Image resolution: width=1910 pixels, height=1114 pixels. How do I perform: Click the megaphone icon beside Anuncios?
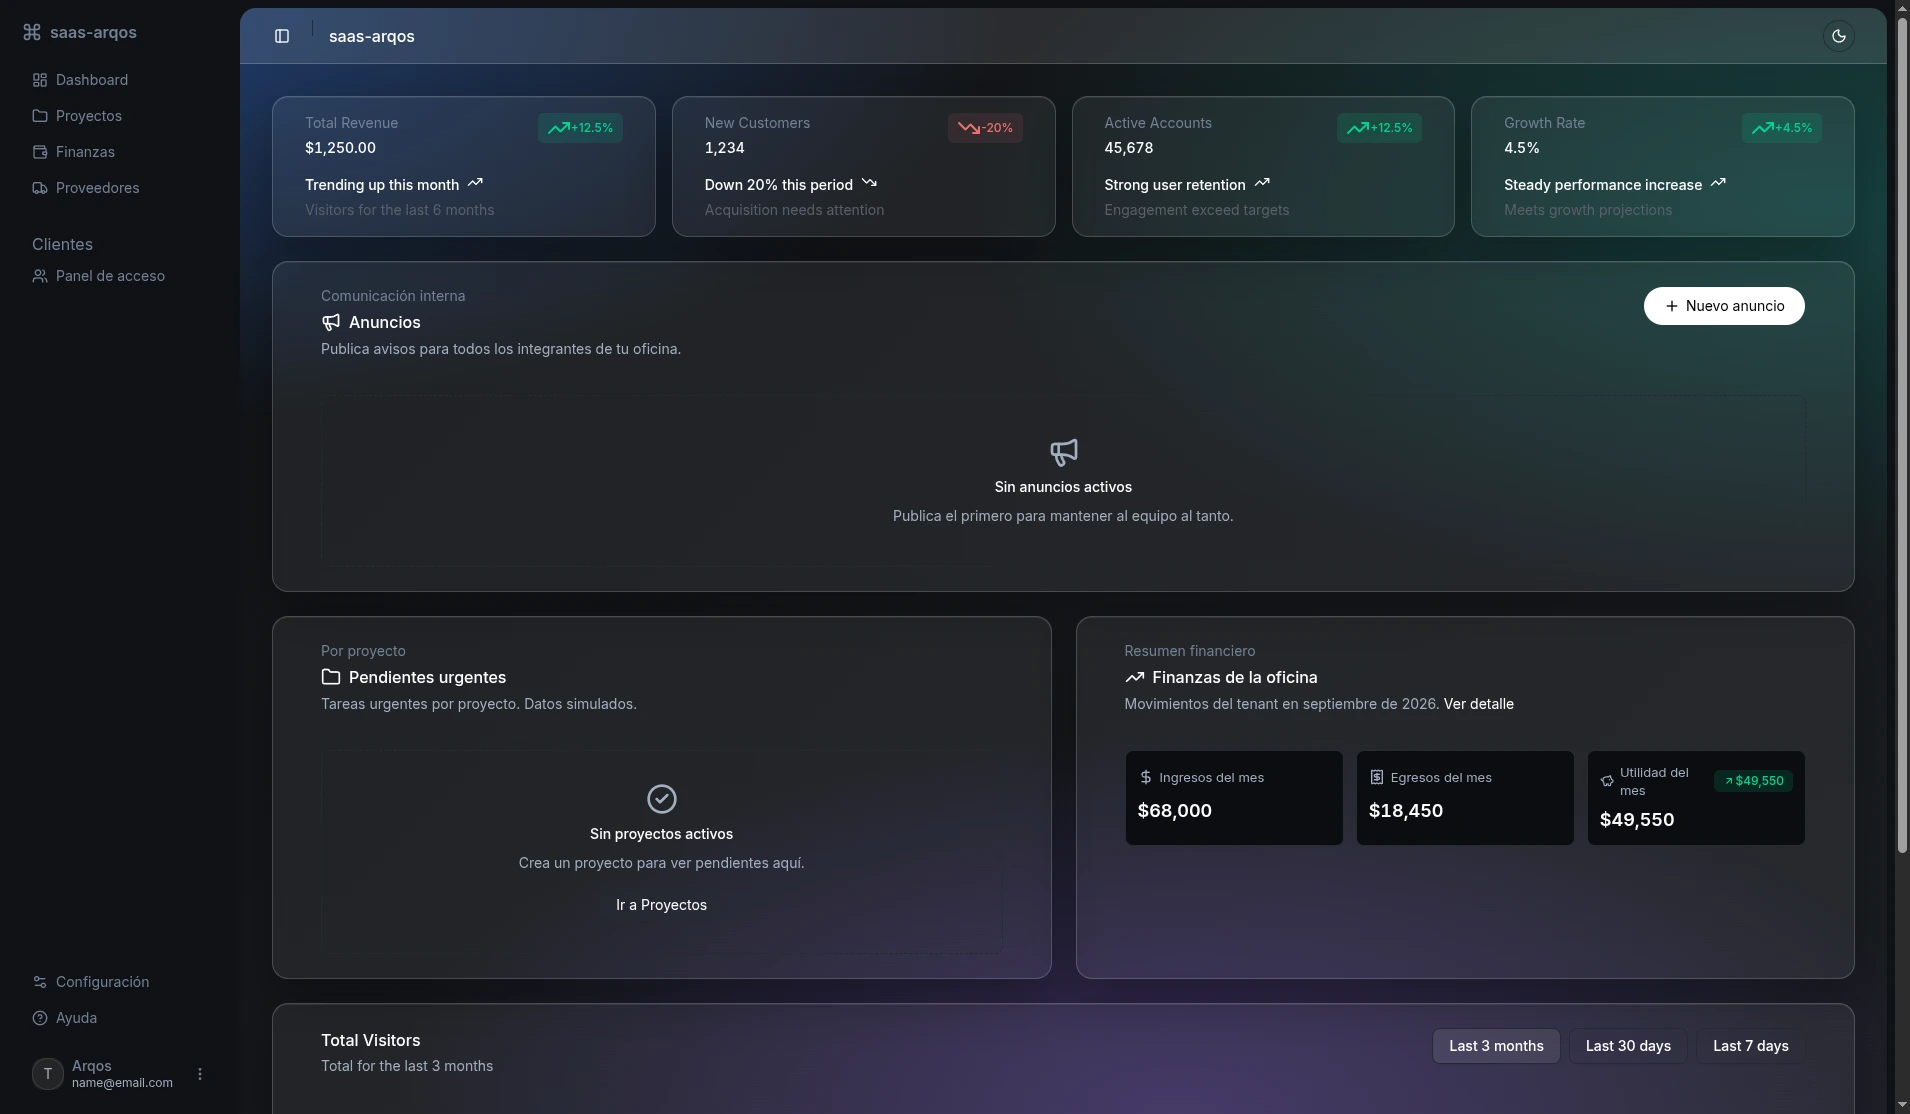click(x=331, y=322)
